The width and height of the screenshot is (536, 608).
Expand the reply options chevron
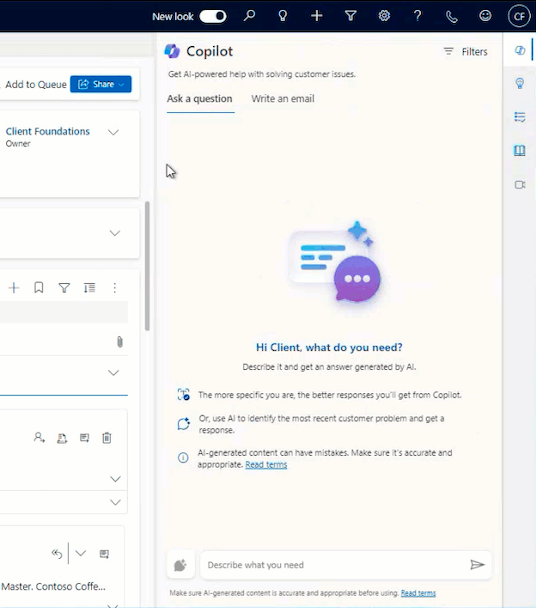coord(81,553)
